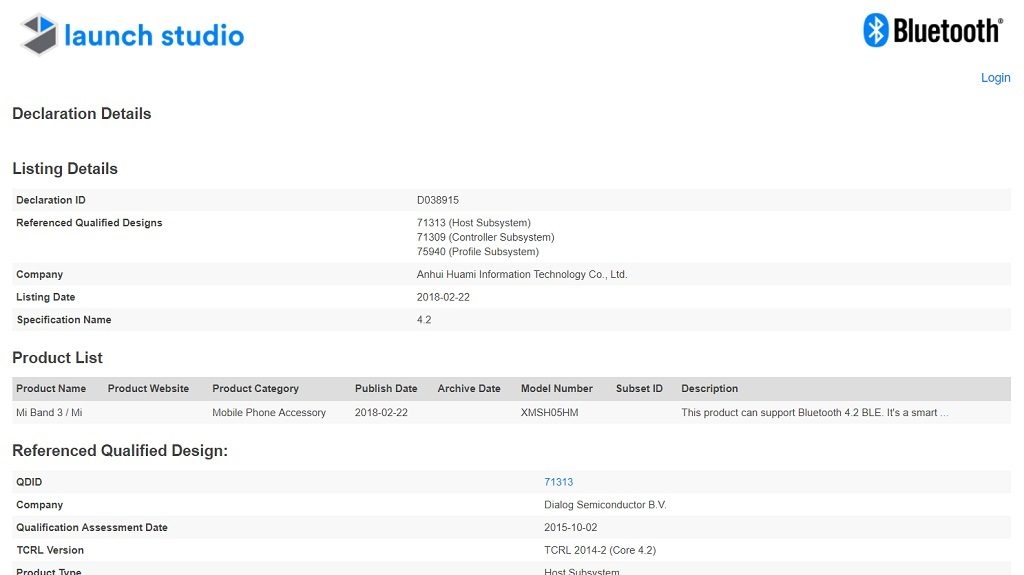This screenshot has width=1024, height=575.
Task: Click the 75940 (Profile Subsystem) entry
Action: point(477,252)
